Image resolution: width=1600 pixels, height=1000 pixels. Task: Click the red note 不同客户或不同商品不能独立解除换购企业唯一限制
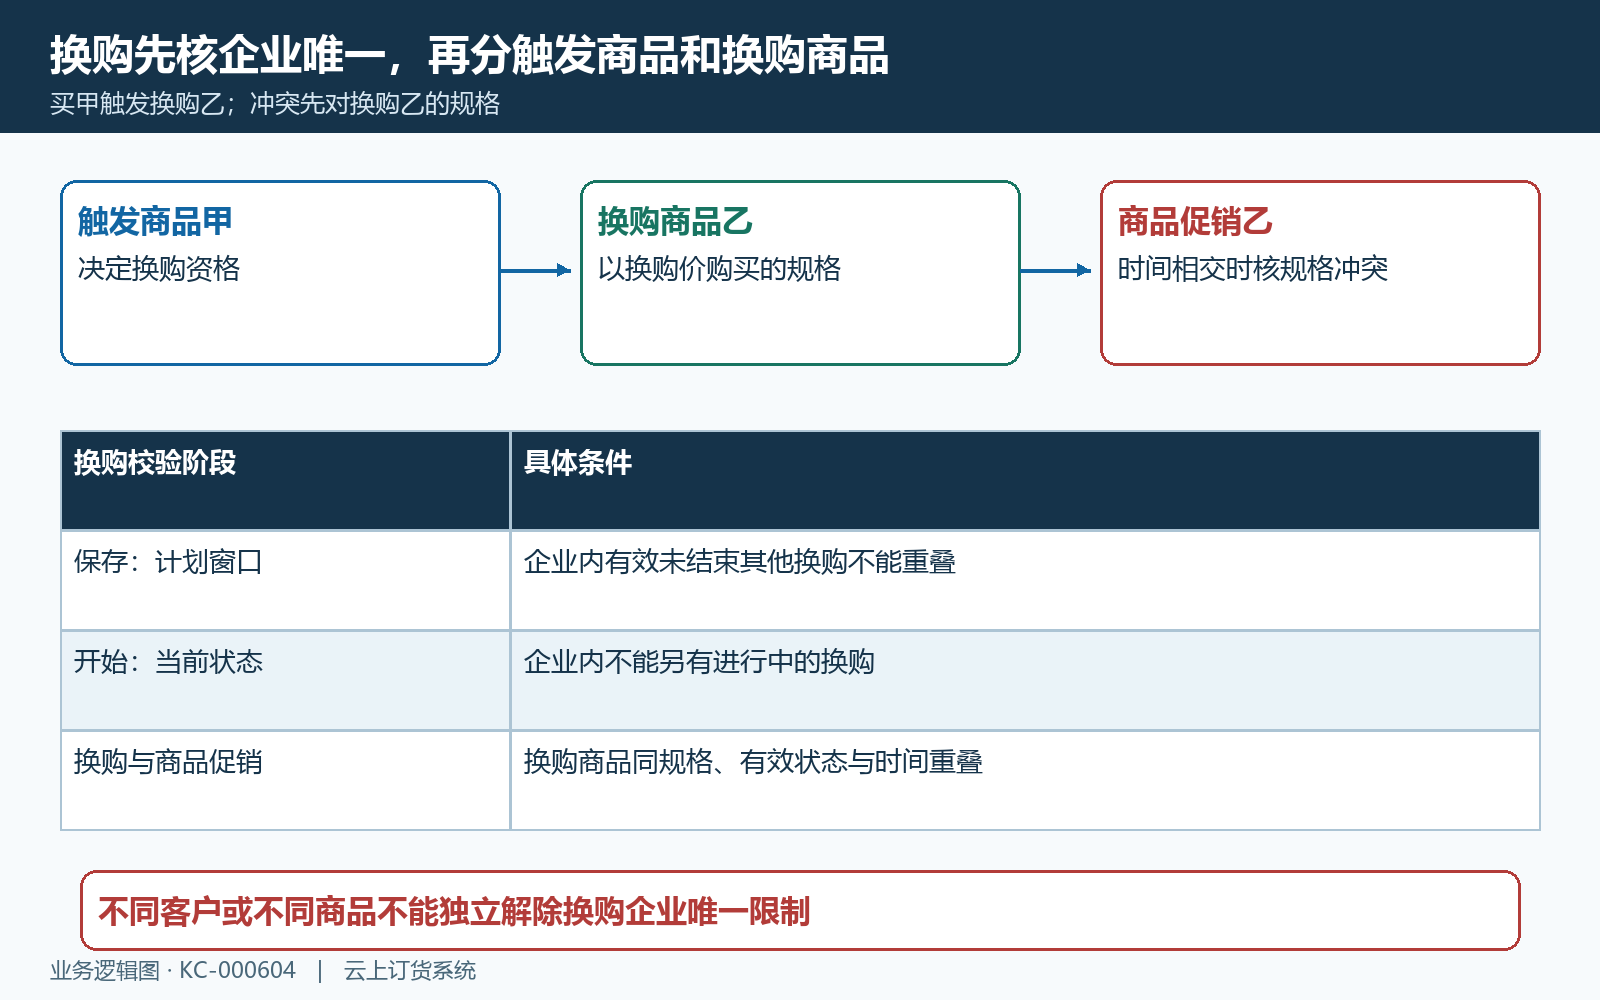pos(800,911)
